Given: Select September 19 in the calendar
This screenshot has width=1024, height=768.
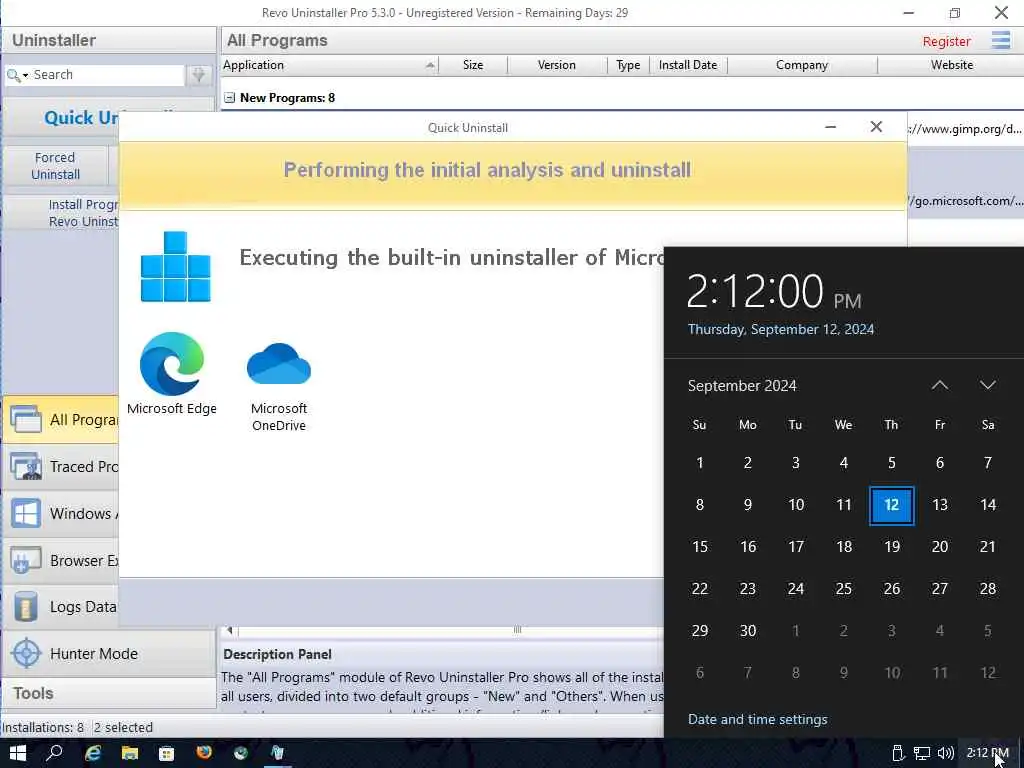Looking at the screenshot, I should tap(891, 547).
